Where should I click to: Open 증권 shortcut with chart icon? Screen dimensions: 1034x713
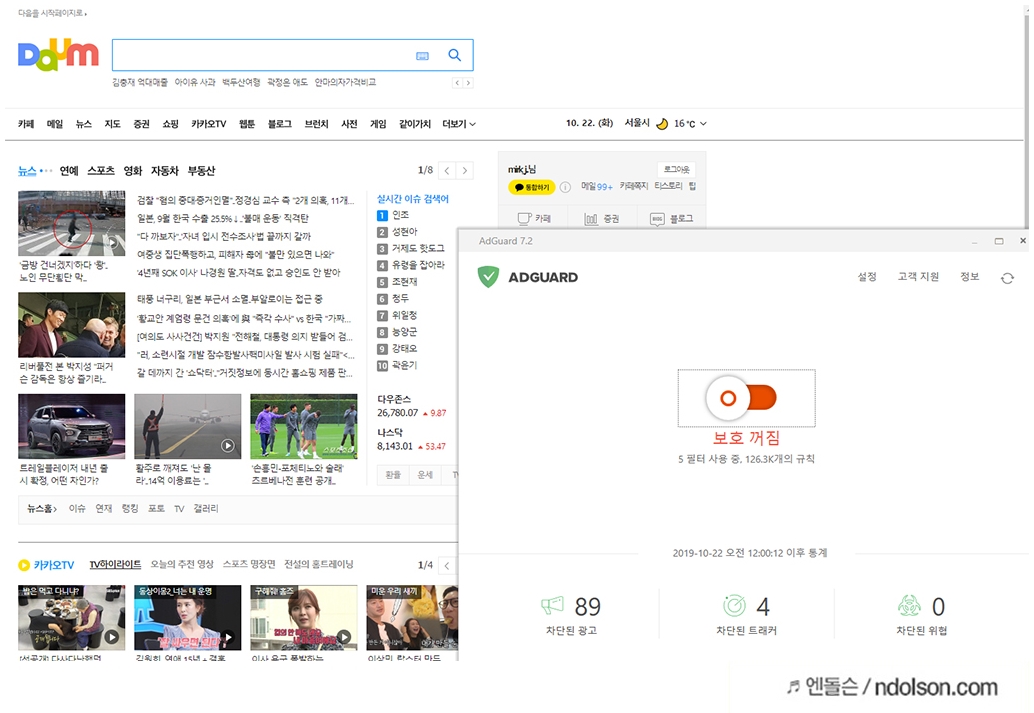click(601, 218)
